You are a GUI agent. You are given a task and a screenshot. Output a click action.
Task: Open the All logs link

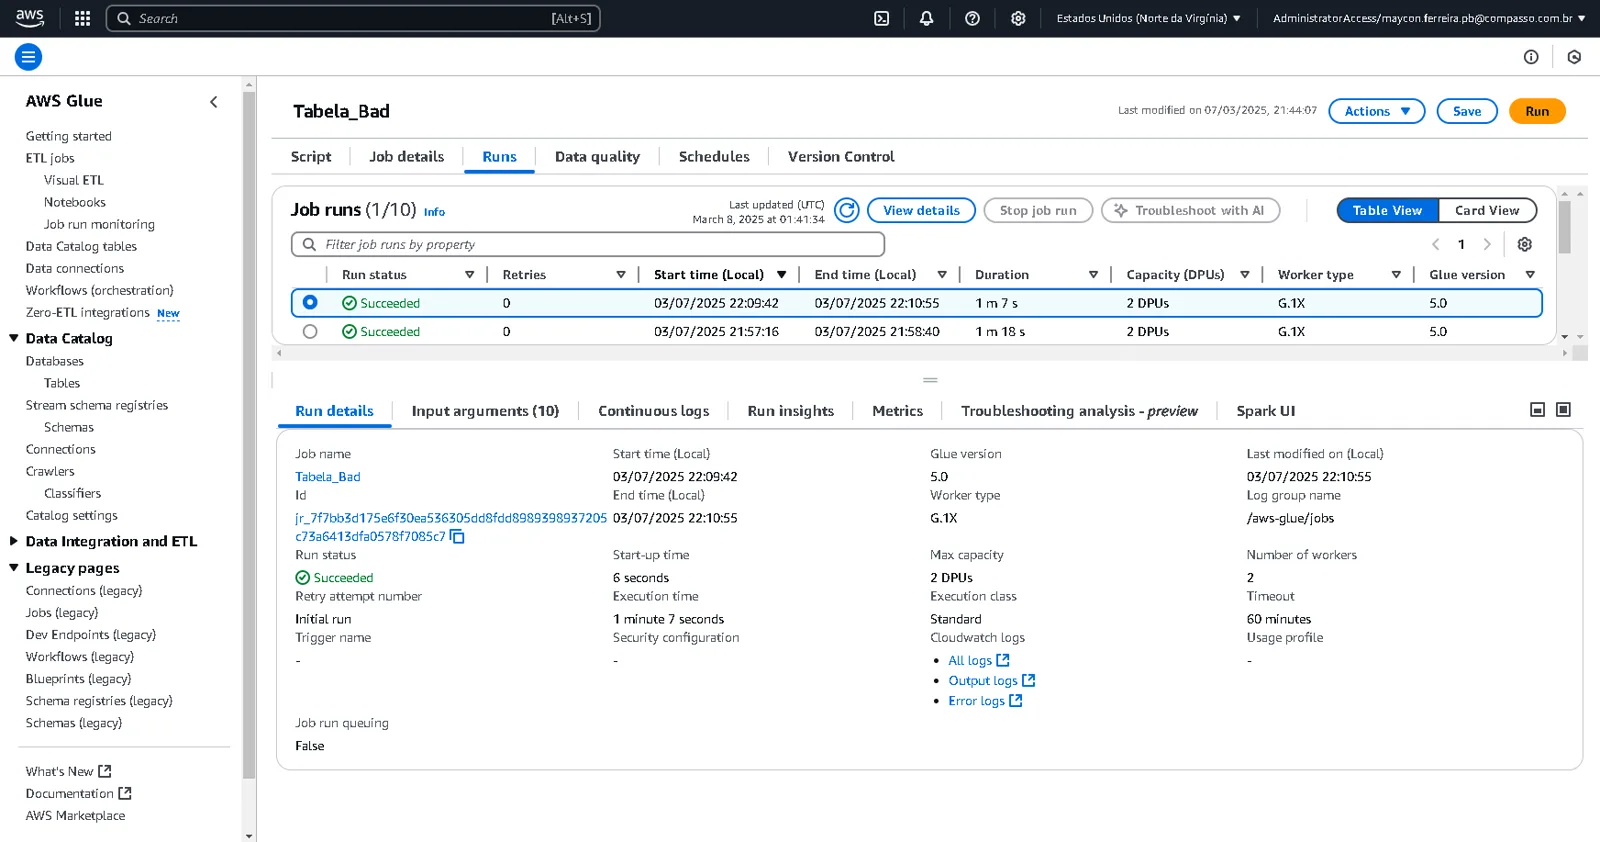[979, 661]
